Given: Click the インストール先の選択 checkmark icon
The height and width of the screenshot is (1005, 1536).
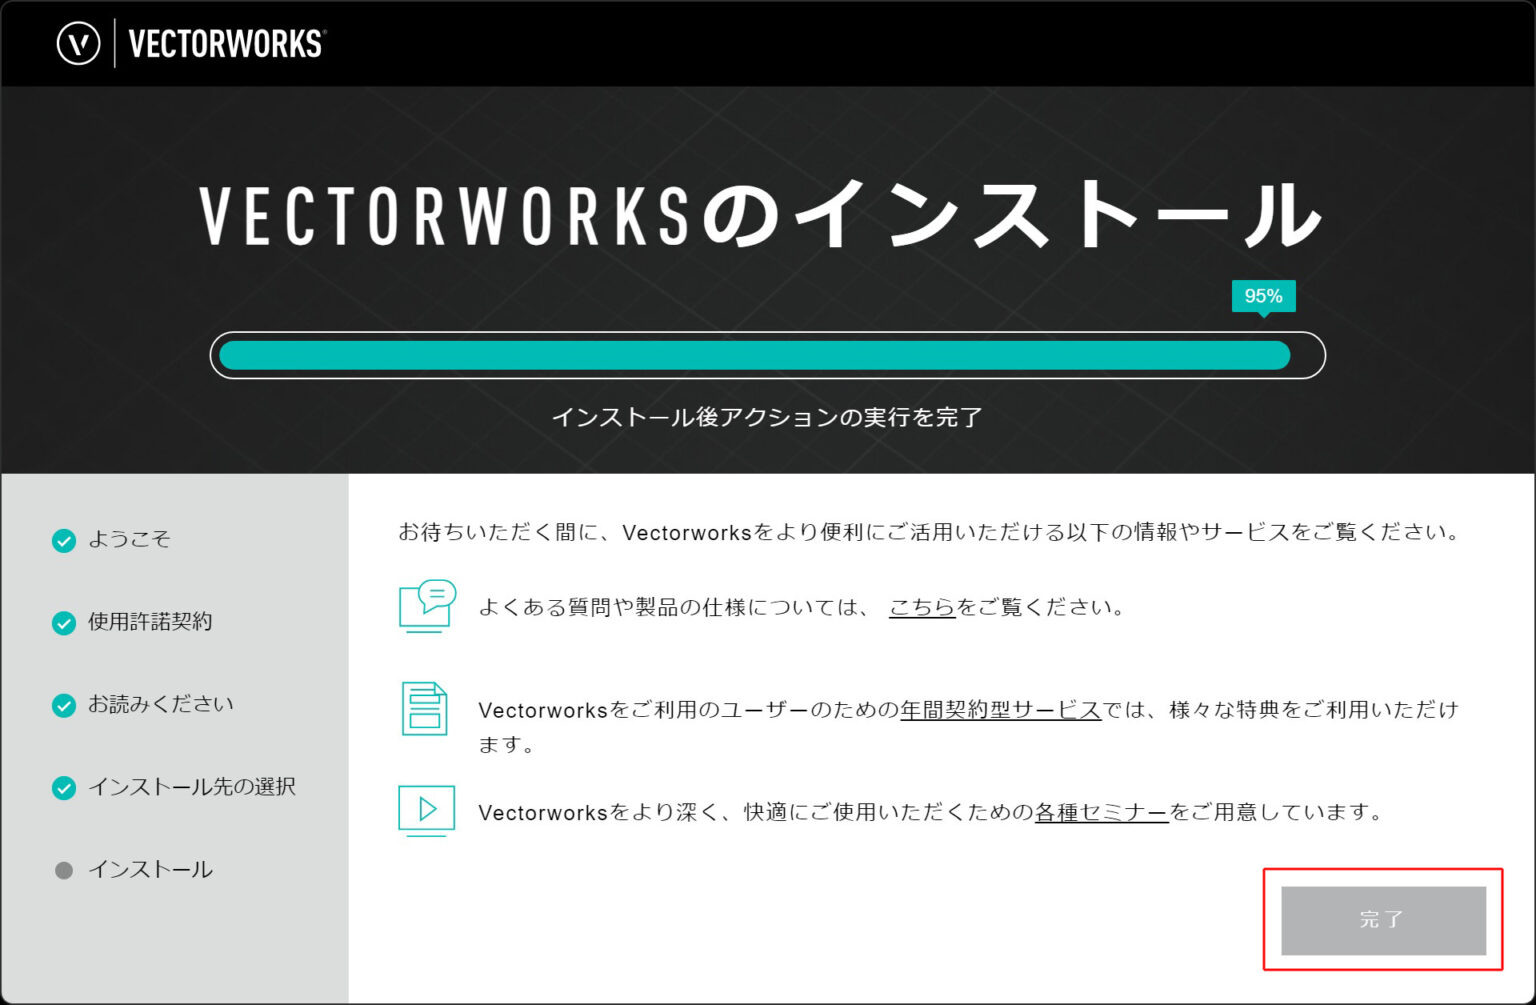Looking at the screenshot, I should click(x=64, y=787).
